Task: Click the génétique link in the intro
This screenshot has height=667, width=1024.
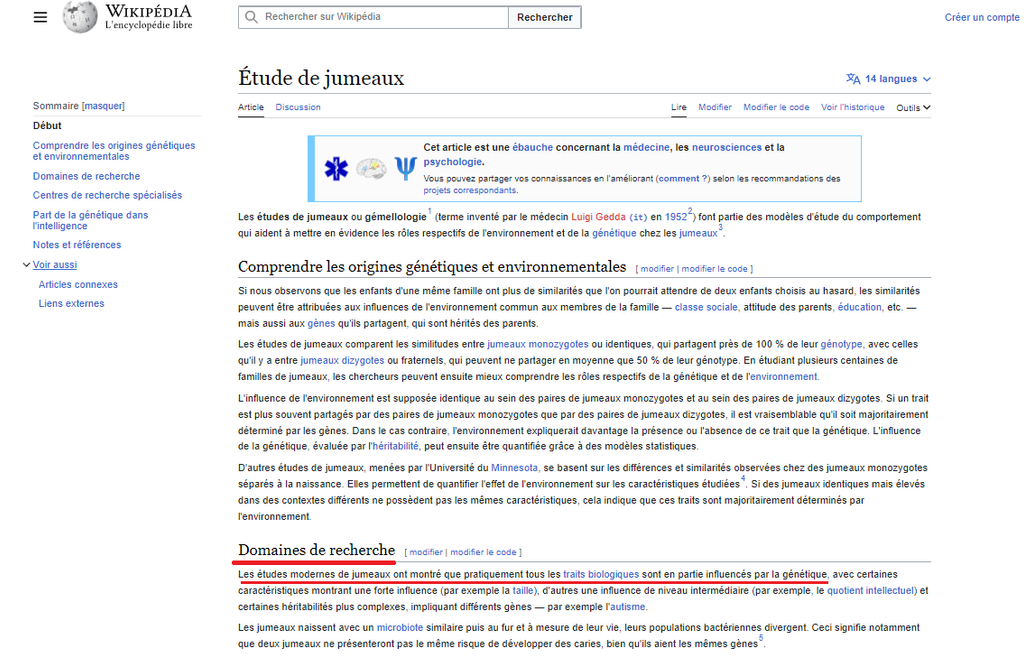Action: pyautogui.click(x=614, y=233)
